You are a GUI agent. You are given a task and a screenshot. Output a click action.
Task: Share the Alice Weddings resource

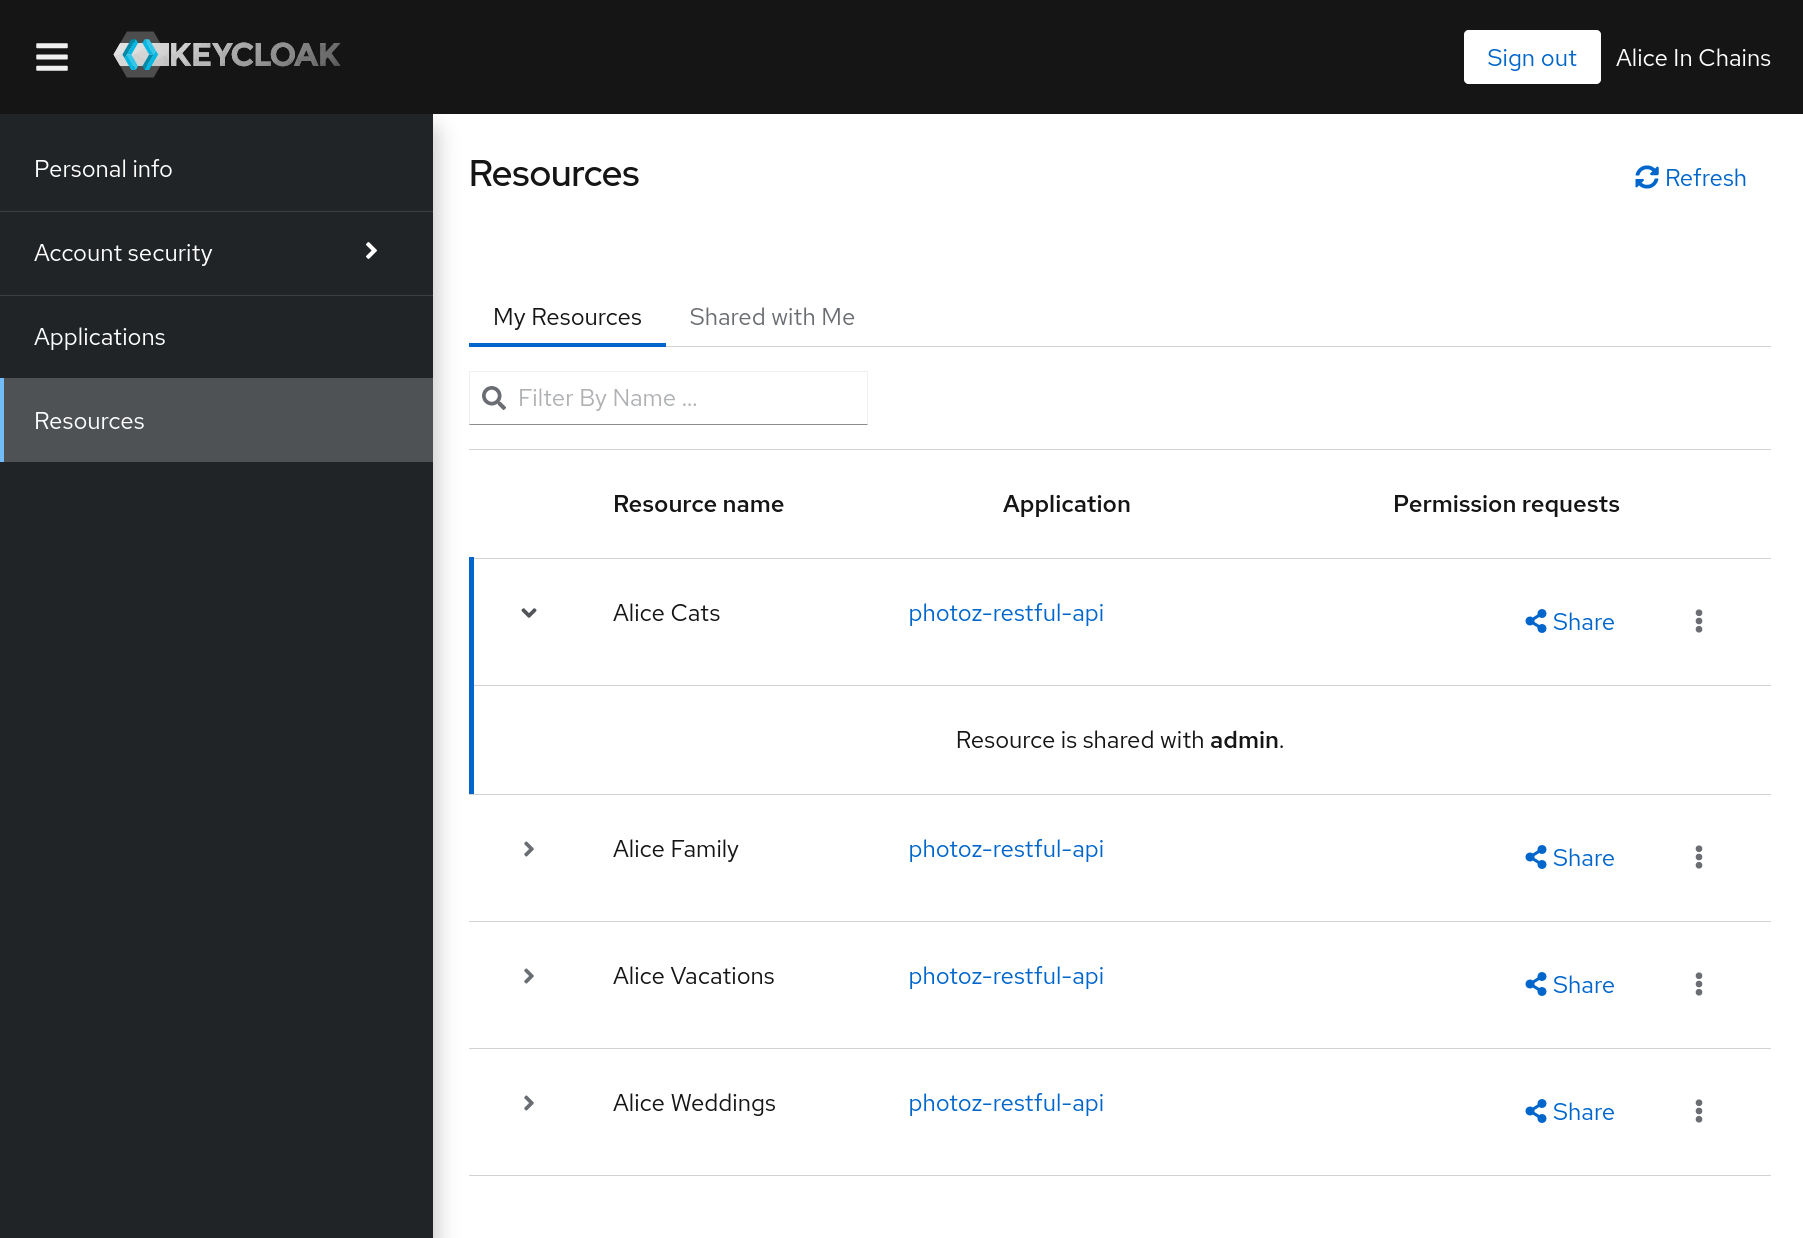pyautogui.click(x=1570, y=1112)
